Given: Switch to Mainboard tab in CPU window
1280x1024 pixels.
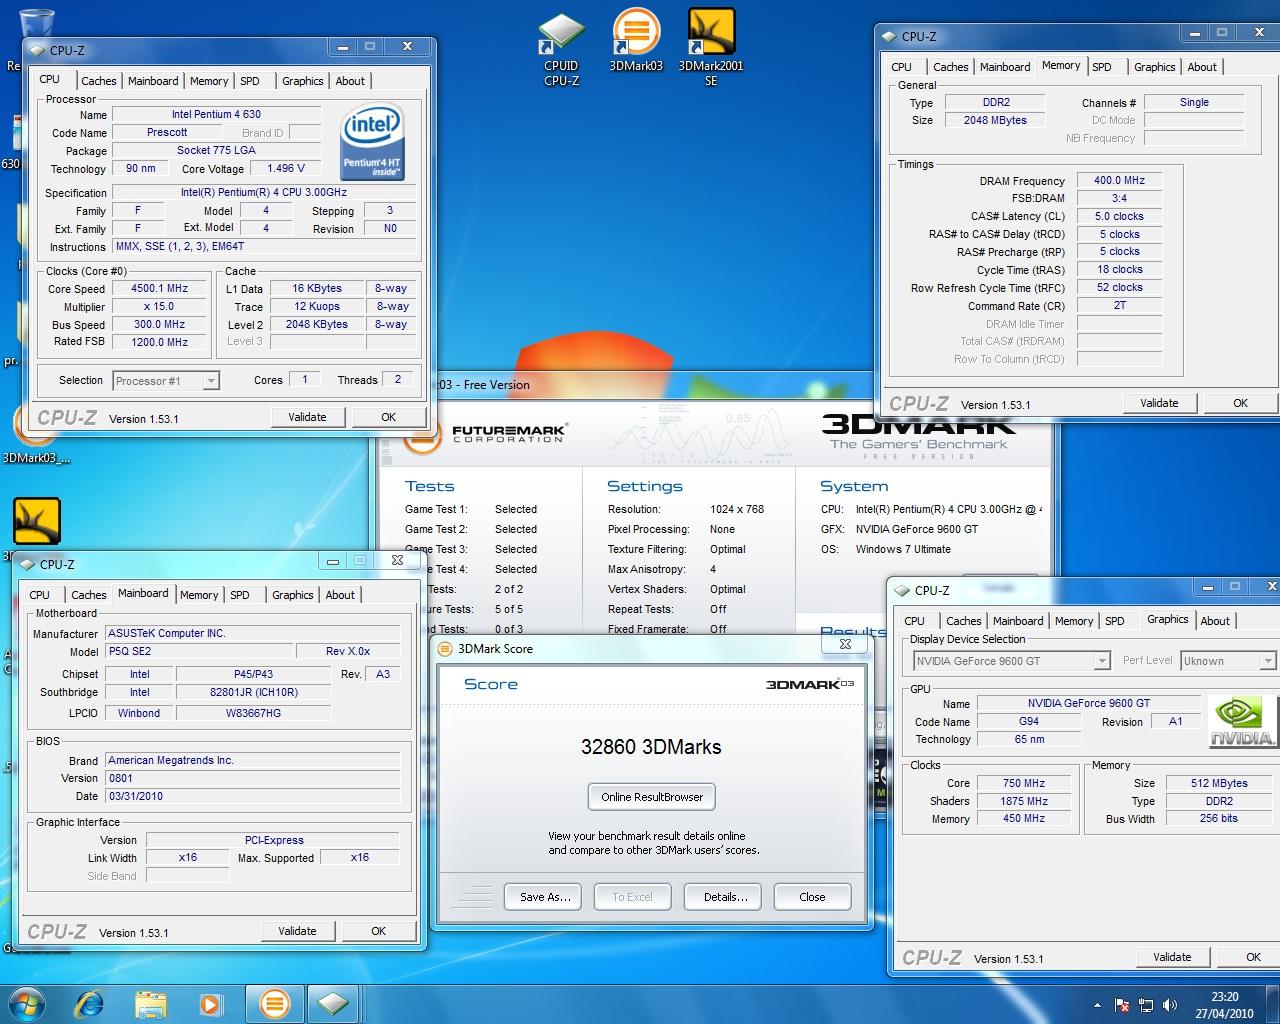Looking at the screenshot, I should coord(153,81).
